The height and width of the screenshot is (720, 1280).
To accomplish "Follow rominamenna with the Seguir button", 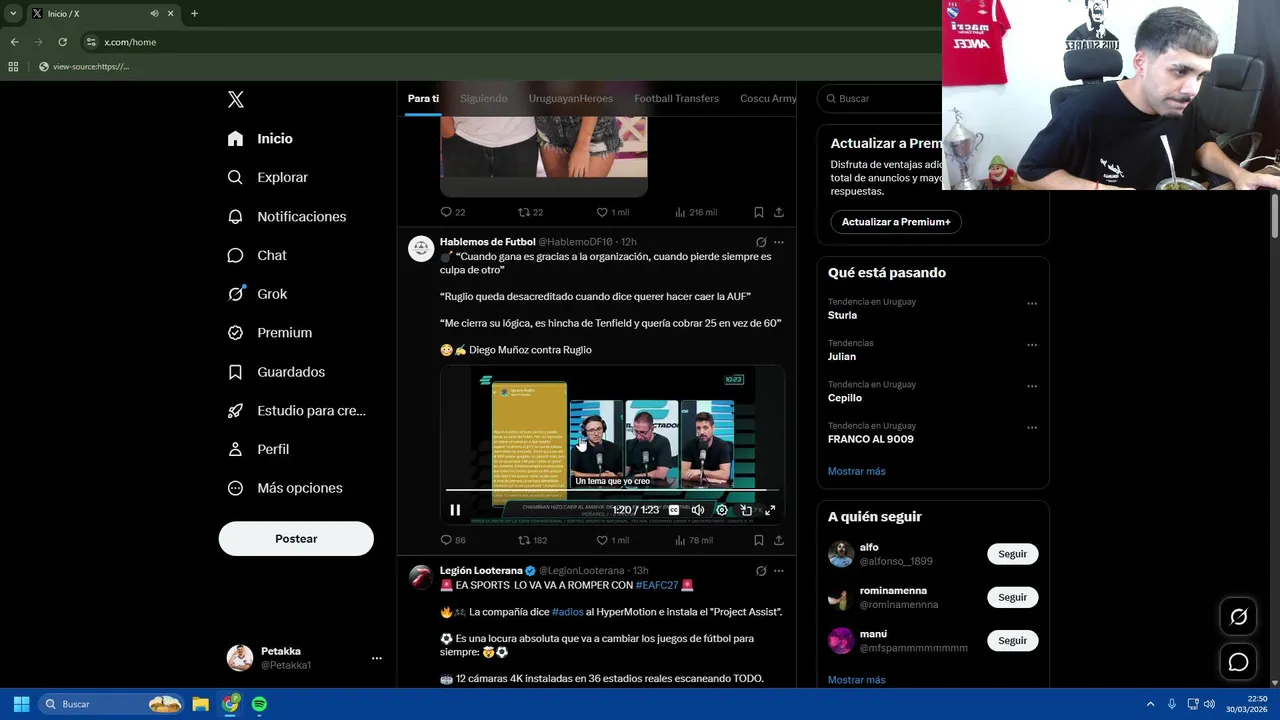I will [1012, 597].
